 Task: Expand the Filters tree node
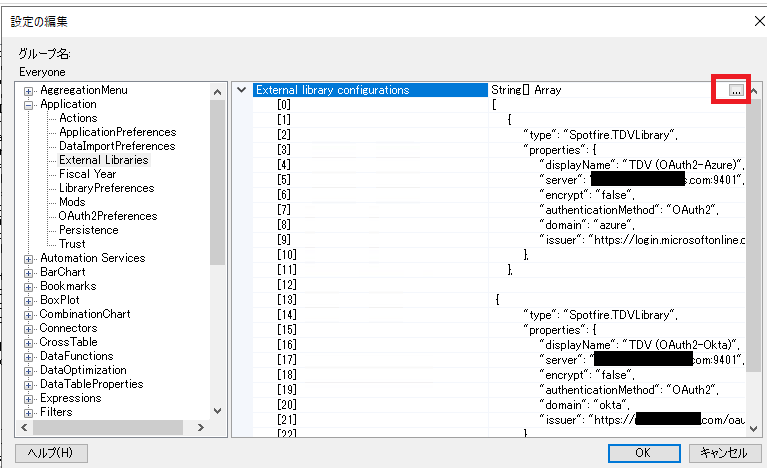(x=28, y=413)
